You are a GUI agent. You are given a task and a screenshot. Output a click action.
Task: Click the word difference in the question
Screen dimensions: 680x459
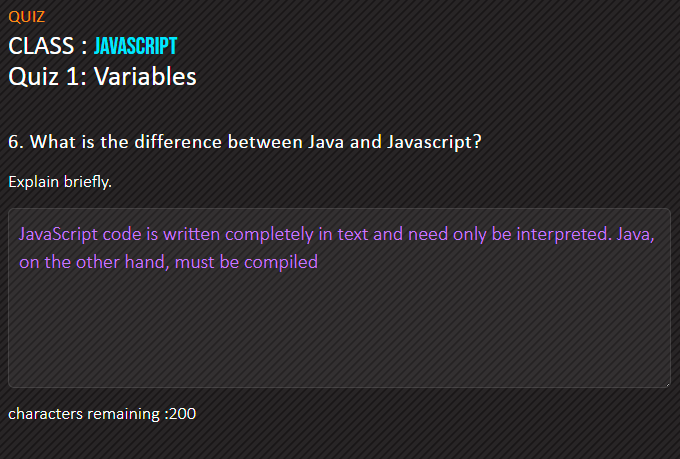(x=178, y=142)
